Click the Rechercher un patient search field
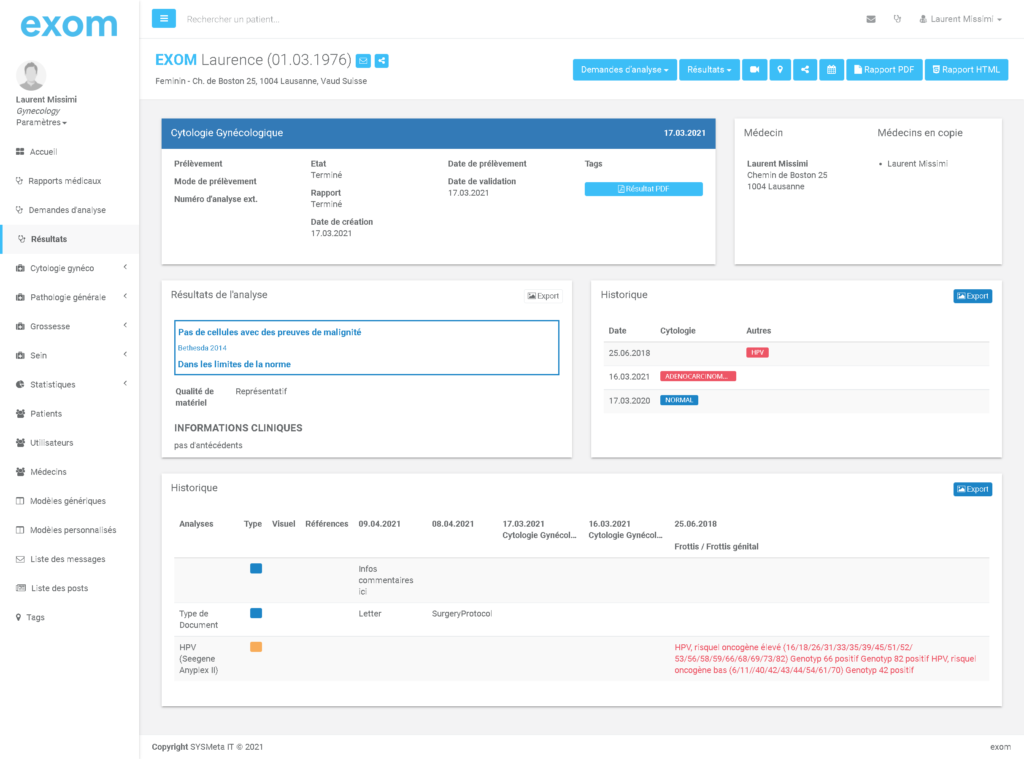Image resolution: width=1024 pixels, height=759 pixels. [x=300, y=19]
